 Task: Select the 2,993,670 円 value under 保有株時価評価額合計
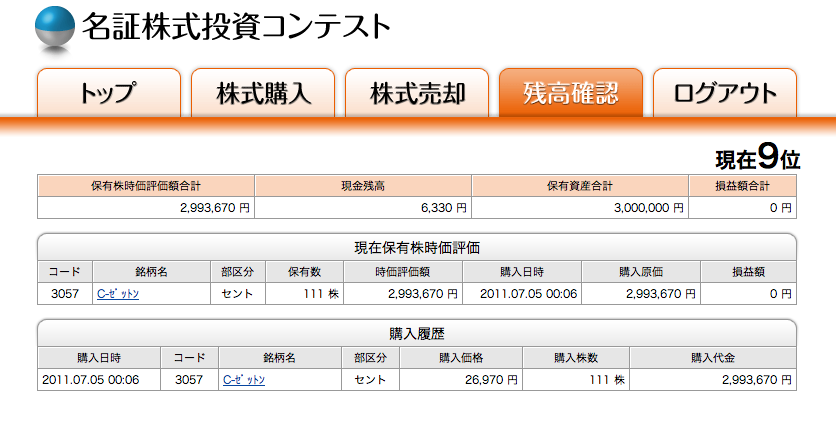click(x=215, y=208)
